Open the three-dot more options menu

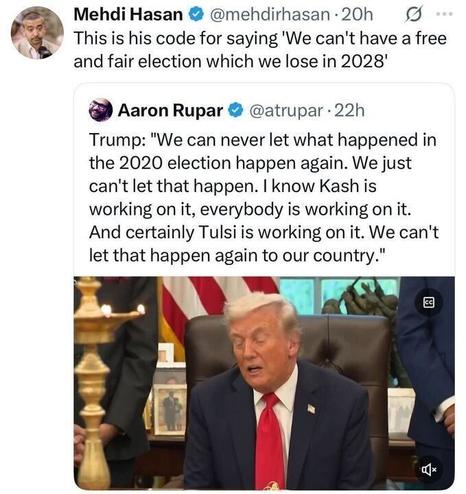[x=445, y=14]
